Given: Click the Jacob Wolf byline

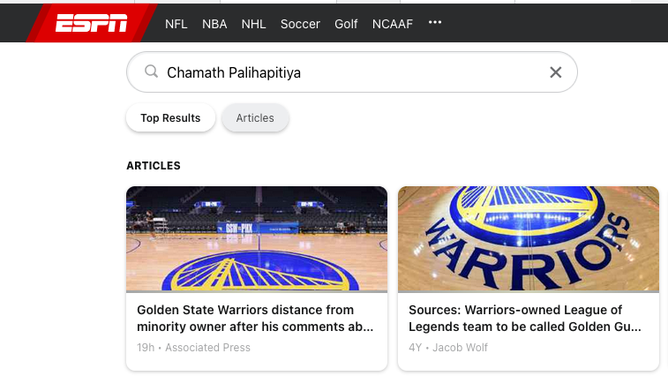Looking at the screenshot, I should [460, 347].
